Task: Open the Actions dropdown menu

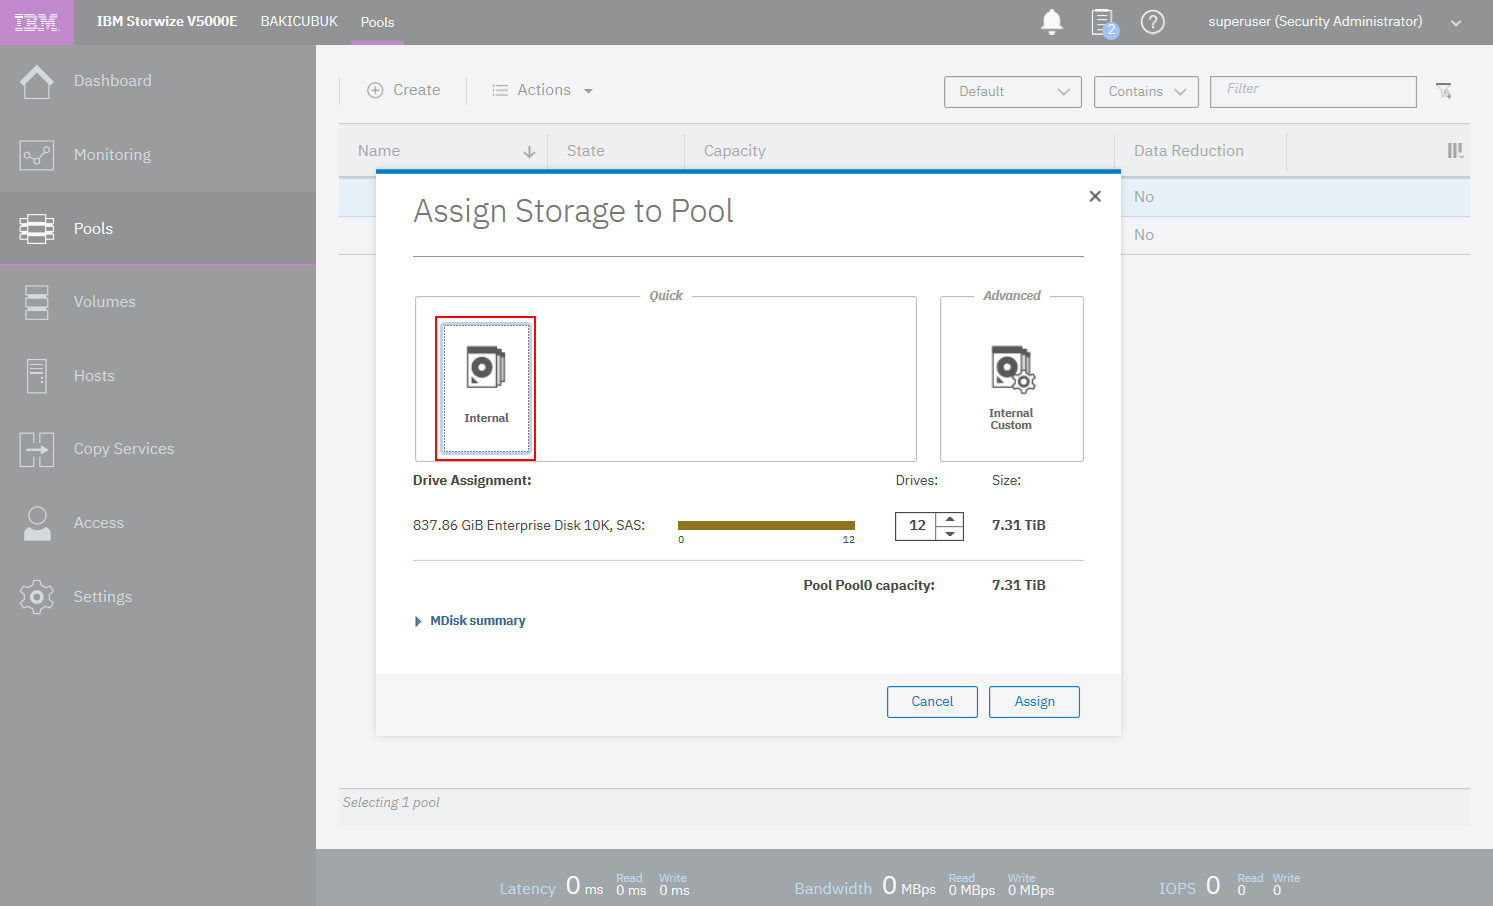Action: 543,90
